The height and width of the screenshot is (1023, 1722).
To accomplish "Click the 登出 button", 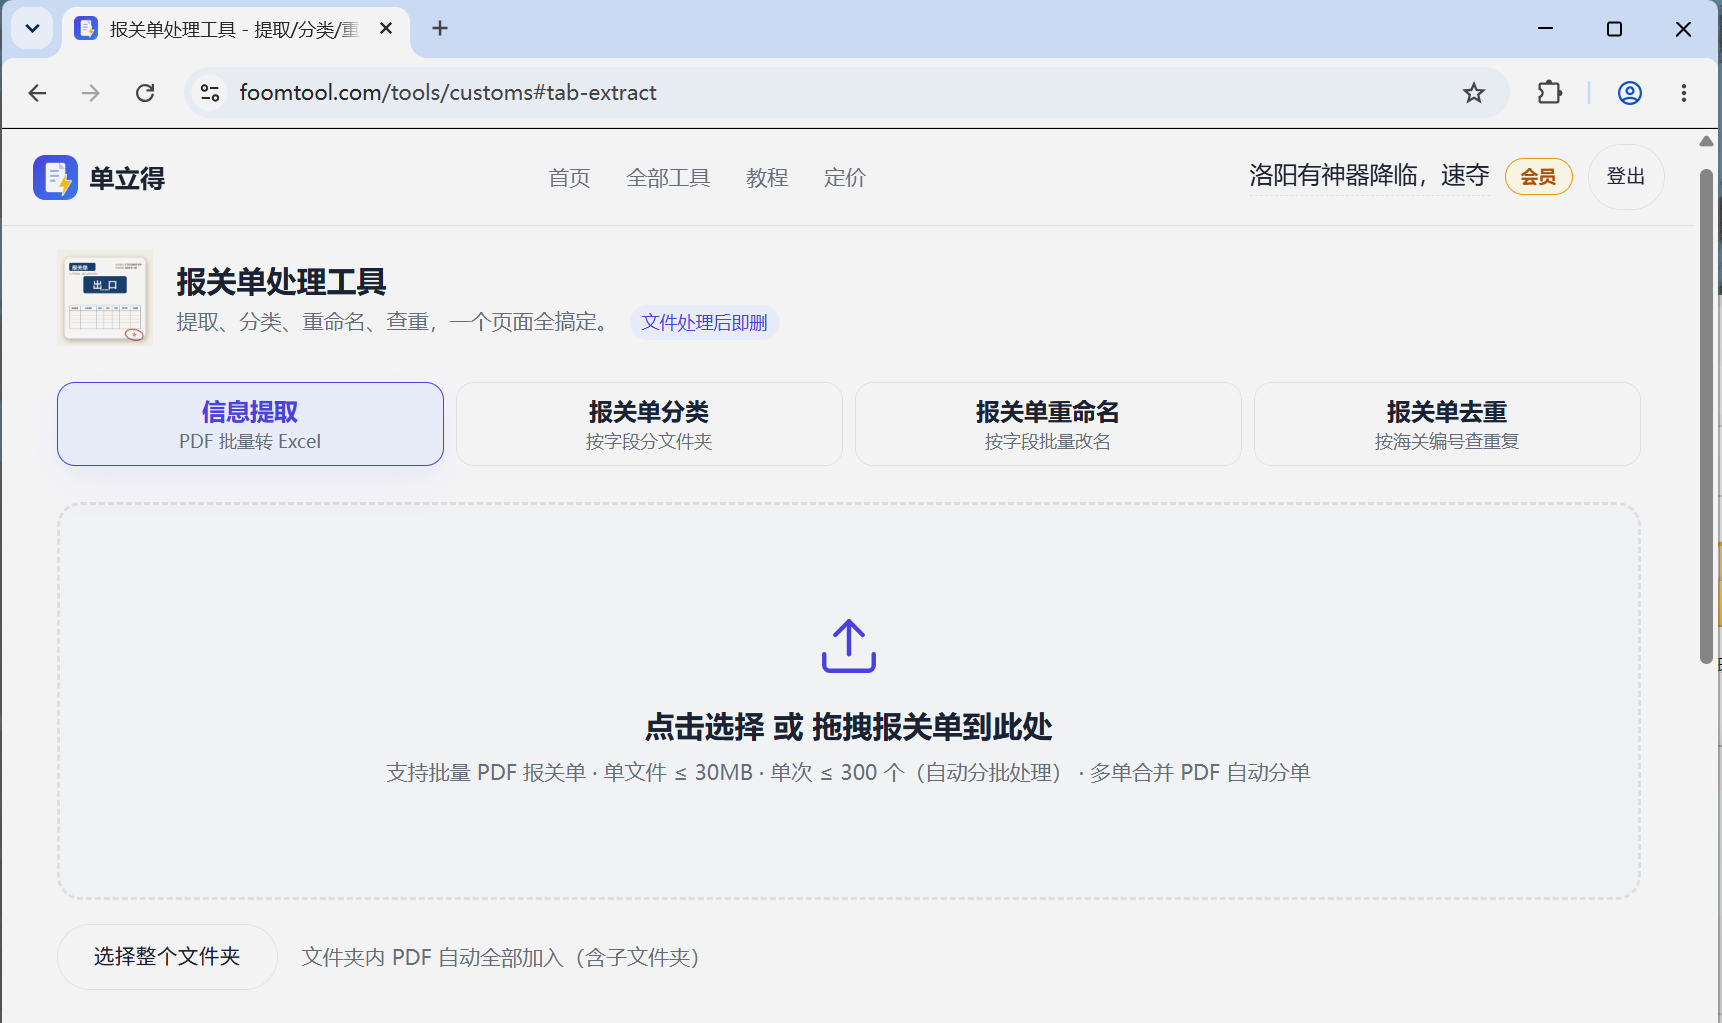I will (x=1626, y=177).
